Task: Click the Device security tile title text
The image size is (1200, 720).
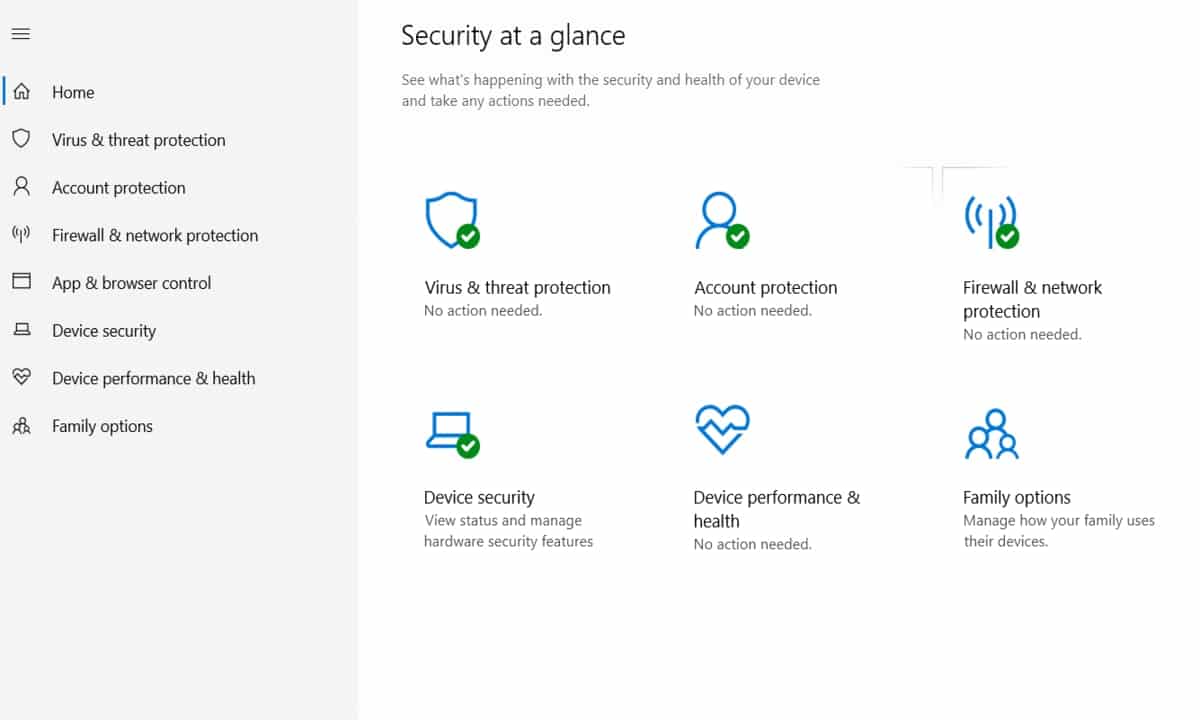Action: (479, 497)
